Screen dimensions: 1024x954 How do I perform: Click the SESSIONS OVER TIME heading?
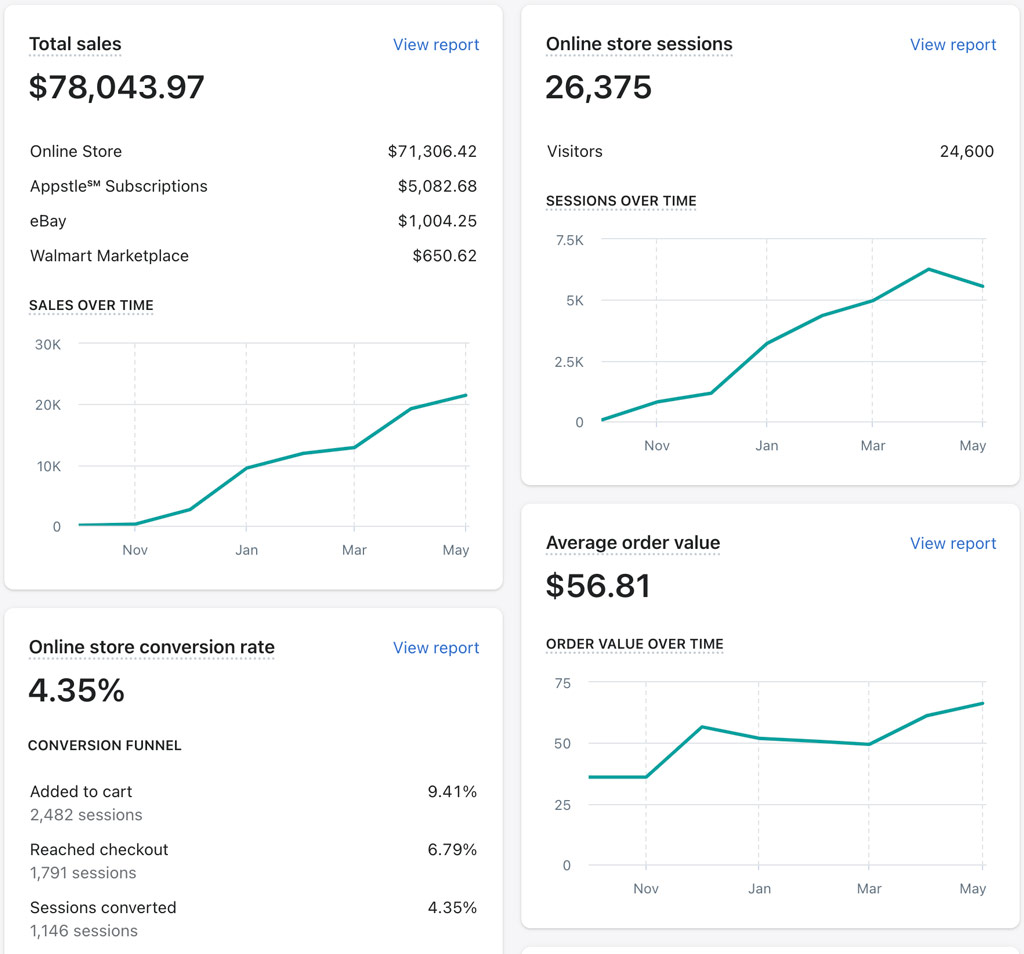[x=621, y=200]
